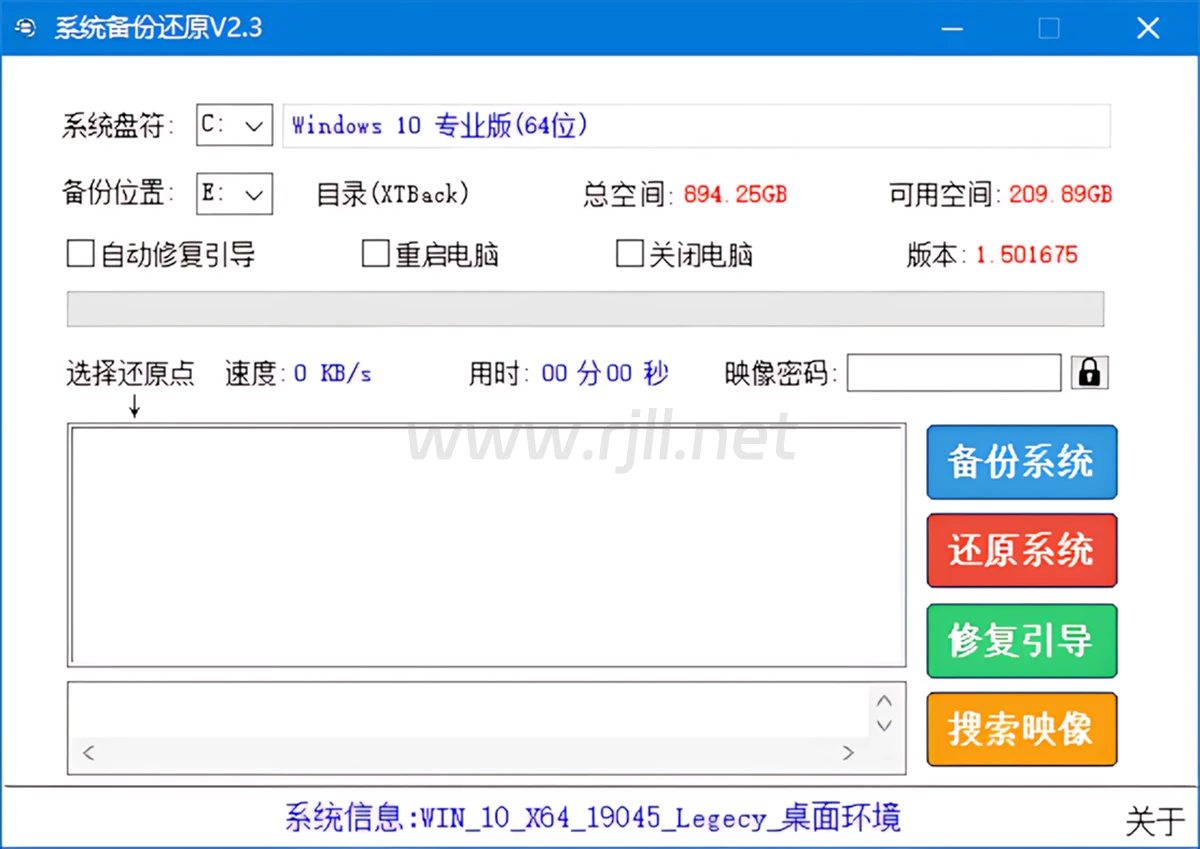This screenshot has width=1200, height=849.
Task: Check the 关闭电脑 option
Action: pyautogui.click(x=629, y=254)
